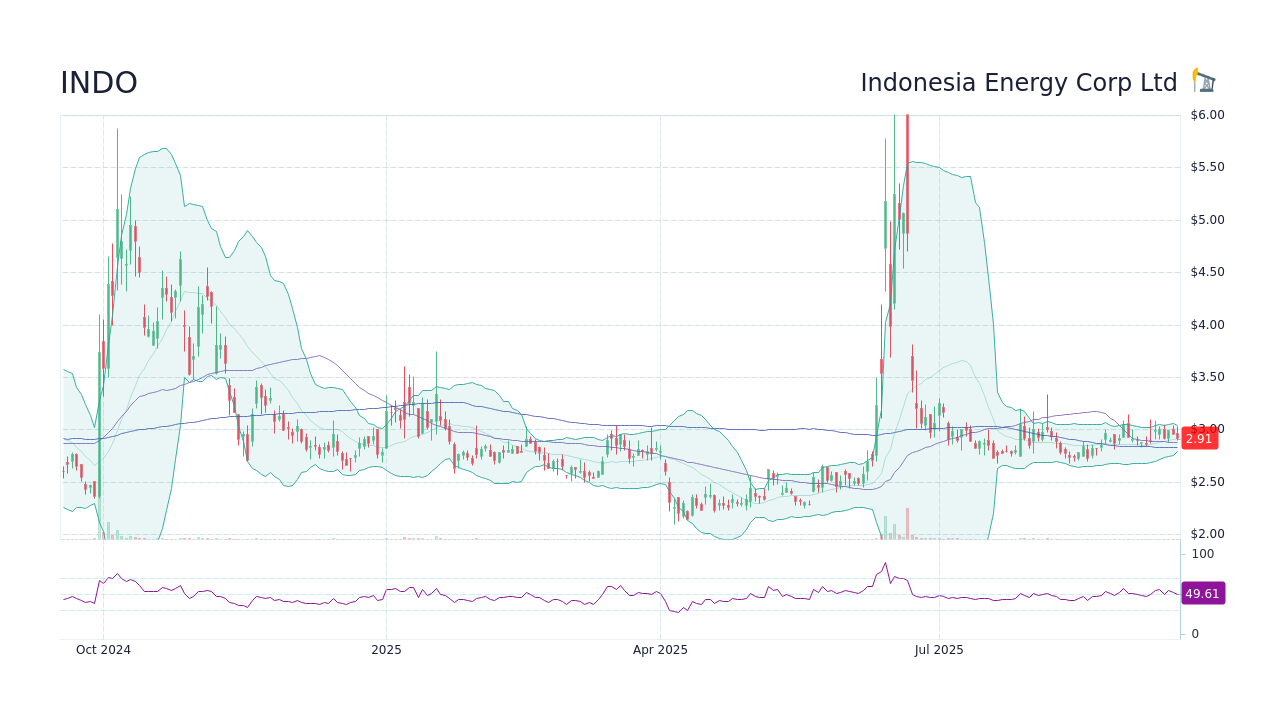This screenshot has height=720, width=1280.
Task: Click the red 2.91 last price tag
Action: tap(1199, 439)
